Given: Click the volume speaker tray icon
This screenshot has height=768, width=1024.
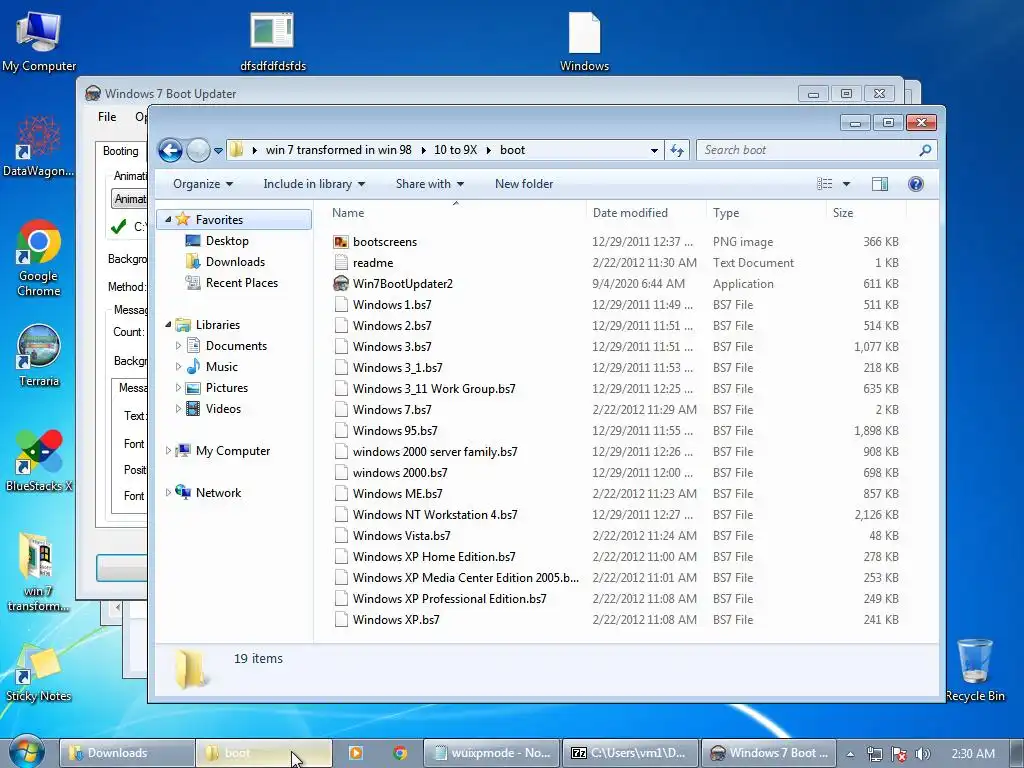Looking at the screenshot, I should (x=922, y=754).
